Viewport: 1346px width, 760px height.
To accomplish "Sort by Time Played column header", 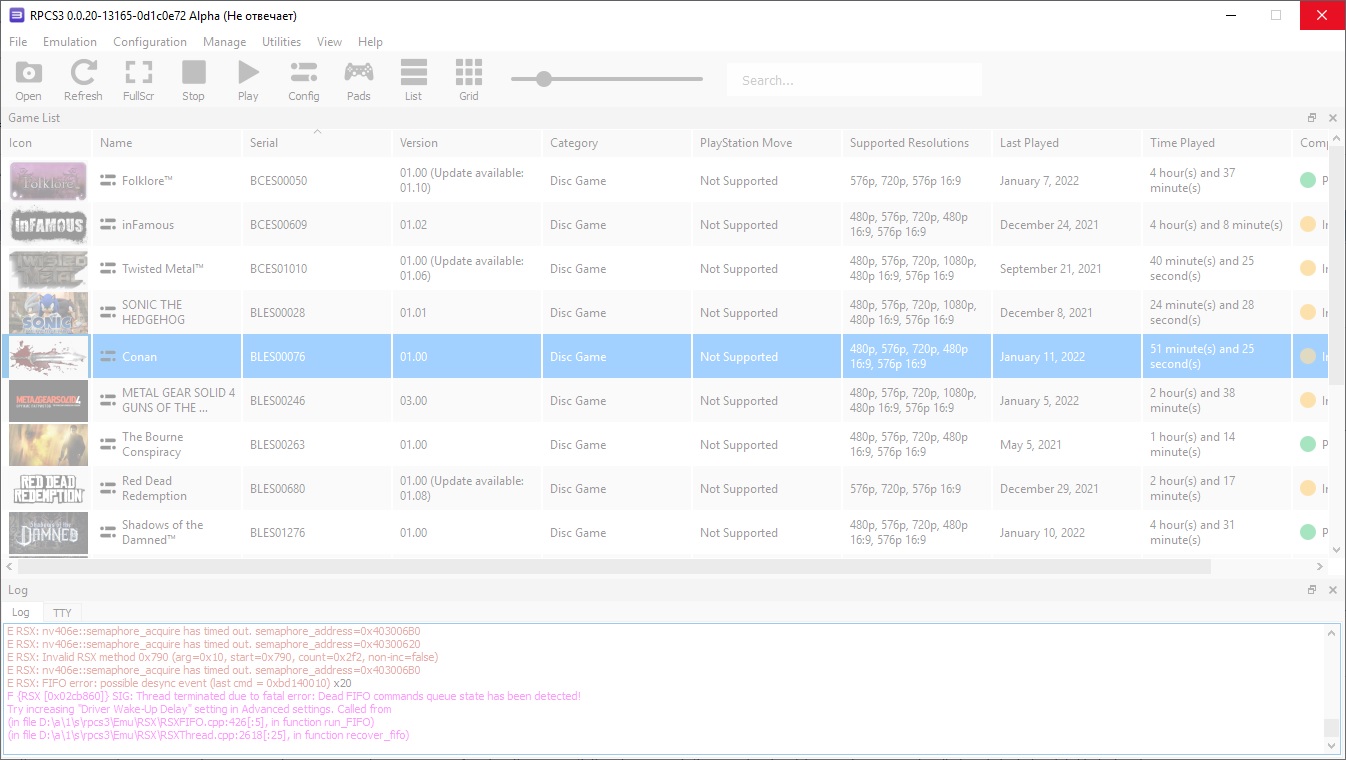I will coord(1217,143).
